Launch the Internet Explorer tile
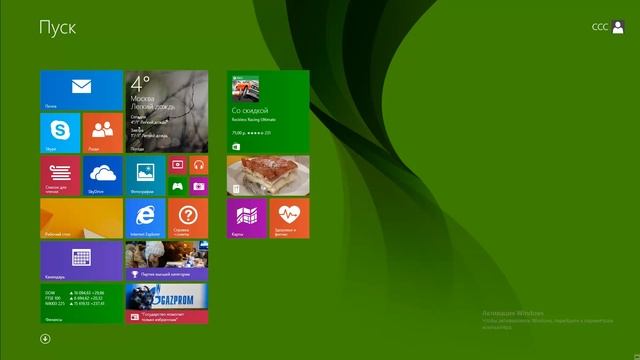640x360 pixels. point(146,218)
